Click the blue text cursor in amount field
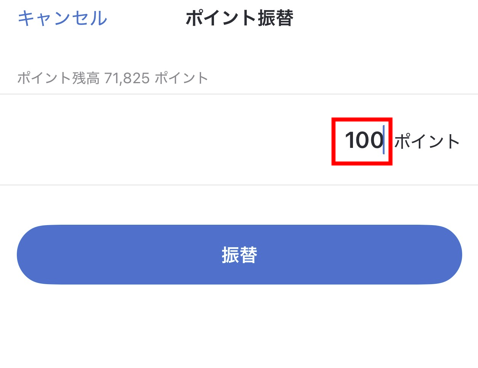478x368 pixels. tap(384, 140)
